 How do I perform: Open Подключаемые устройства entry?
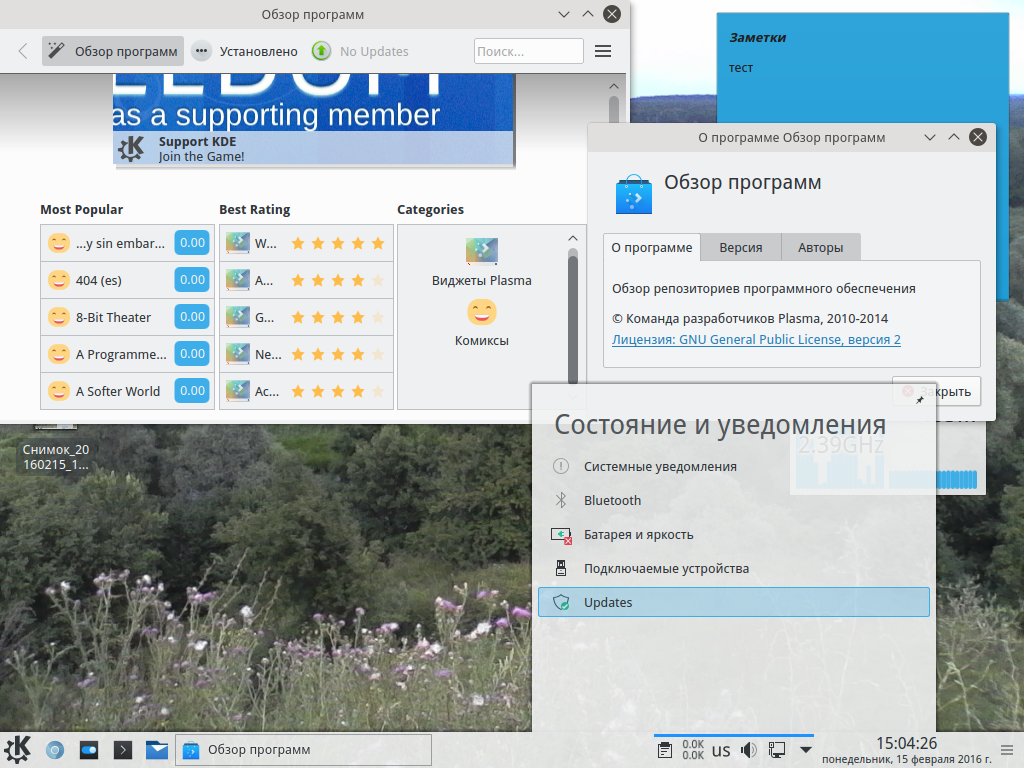(x=733, y=568)
